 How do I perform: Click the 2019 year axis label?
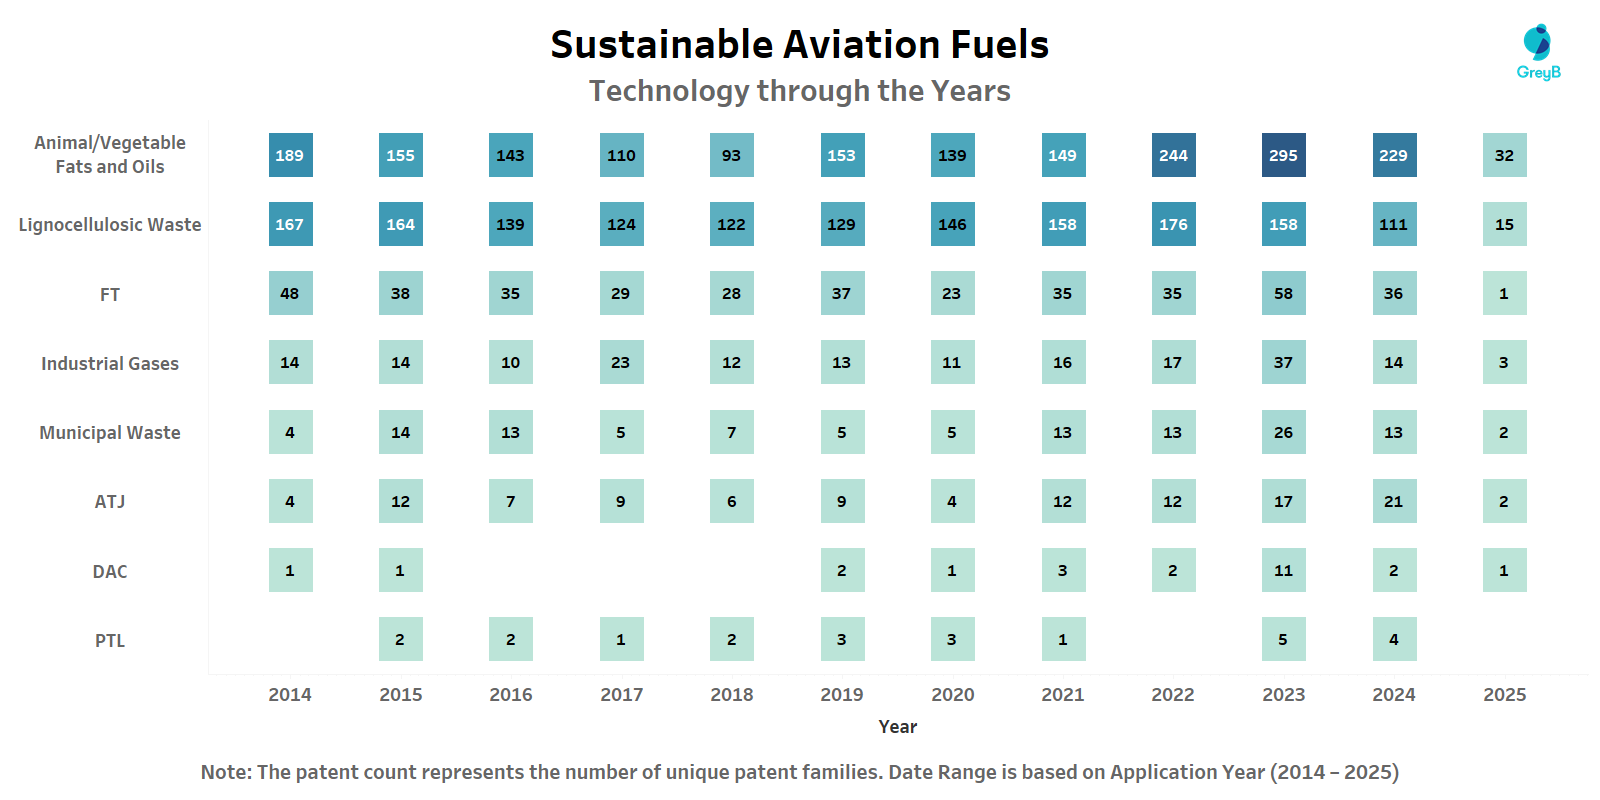(x=842, y=695)
